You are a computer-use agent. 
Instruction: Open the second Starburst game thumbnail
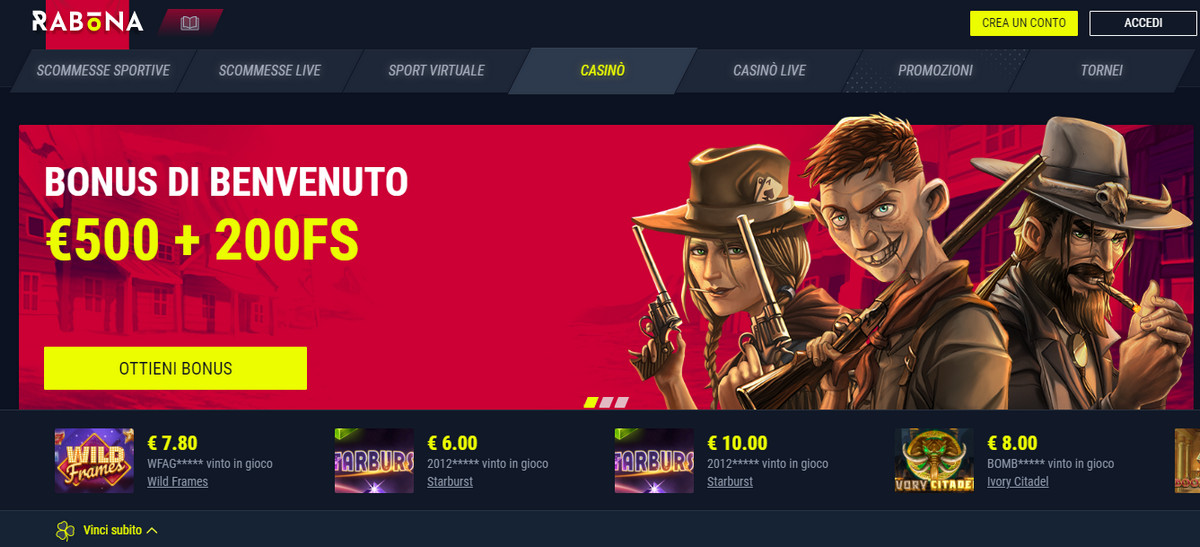(654, 461)
